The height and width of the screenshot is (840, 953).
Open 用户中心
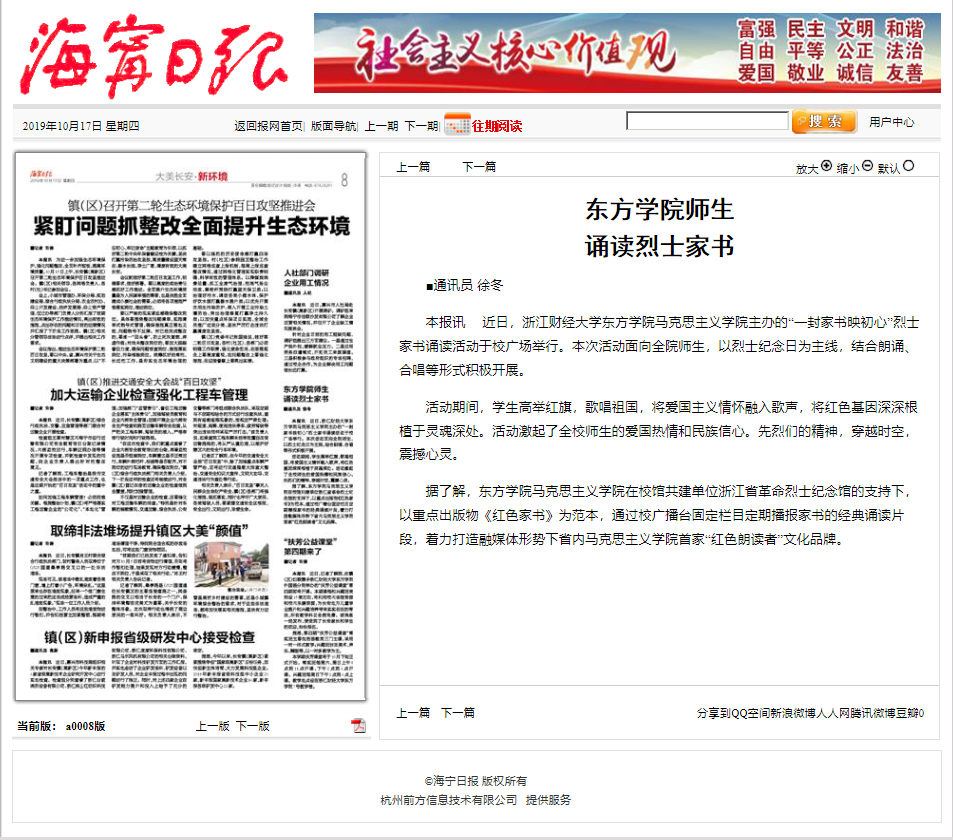pos(891,122)
